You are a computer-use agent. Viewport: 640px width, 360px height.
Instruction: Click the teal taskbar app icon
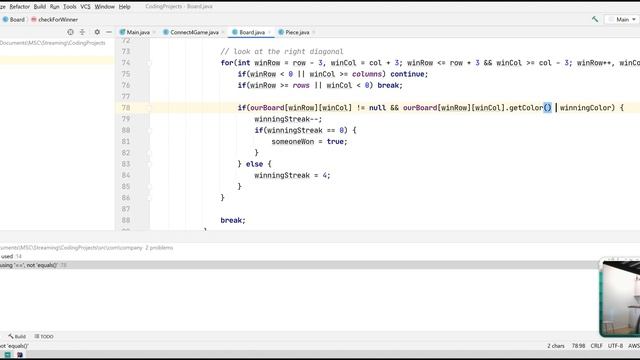[x=7, y=355]
